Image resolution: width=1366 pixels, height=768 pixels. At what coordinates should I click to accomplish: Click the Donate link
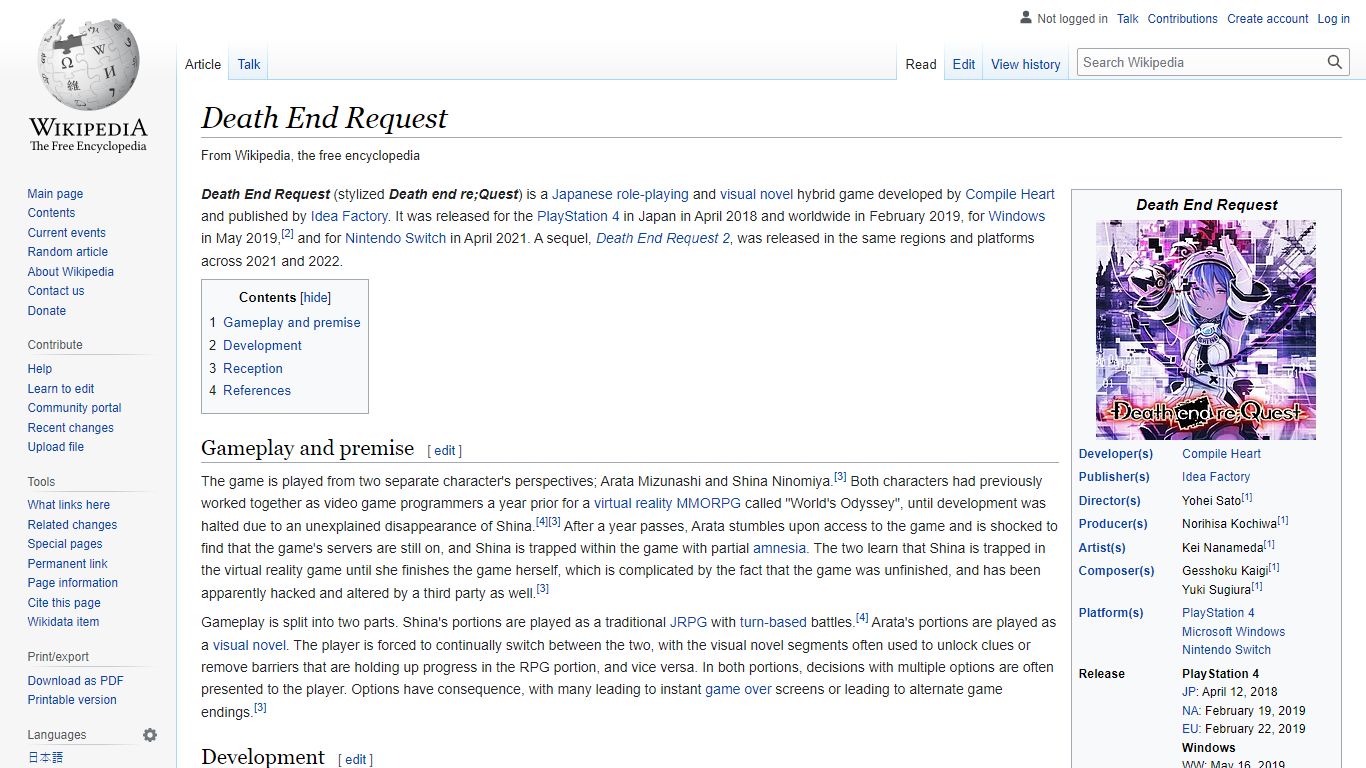[x=47, y=311]
